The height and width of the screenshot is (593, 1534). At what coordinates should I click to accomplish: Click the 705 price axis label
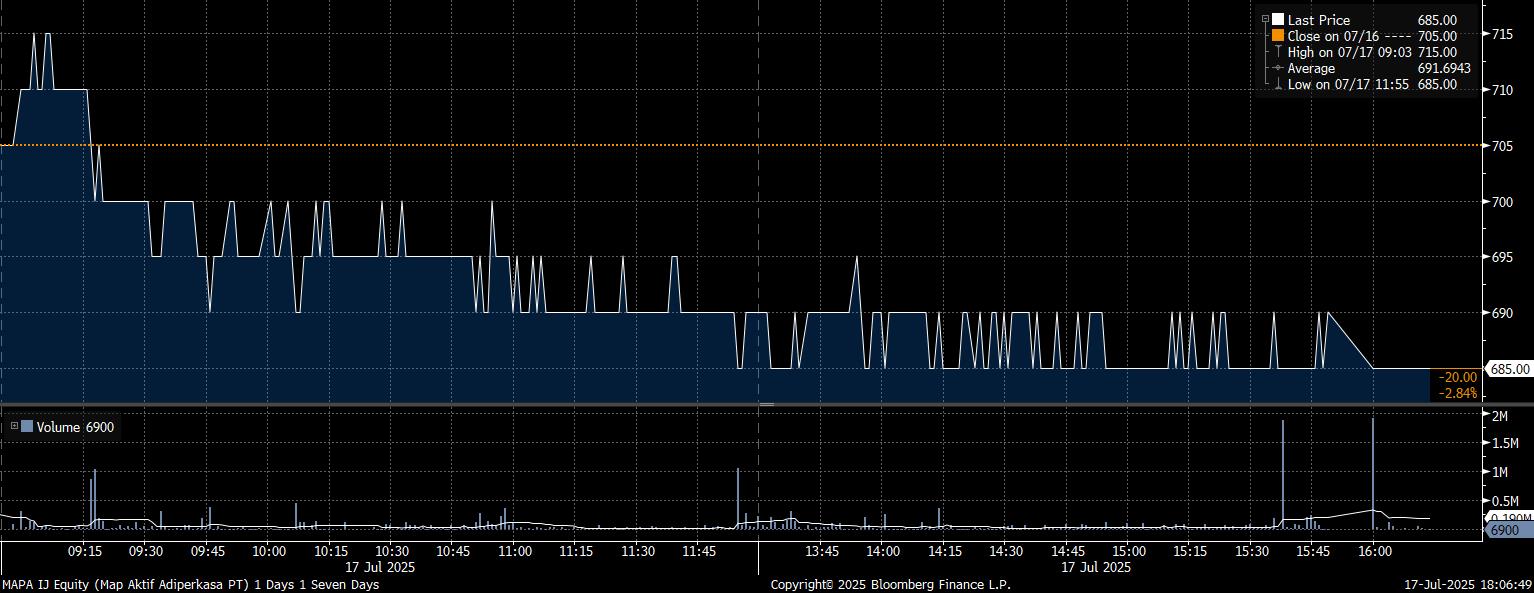tap(1502, 146)
